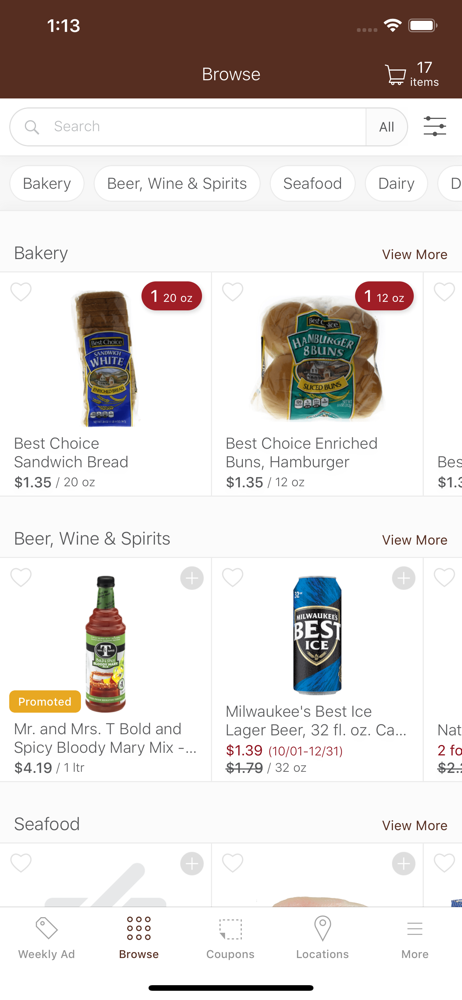Viewport: 462px width, 1000px height.
Task: View more Beer, Wine & Spirits products
Action: coord(415,540)
